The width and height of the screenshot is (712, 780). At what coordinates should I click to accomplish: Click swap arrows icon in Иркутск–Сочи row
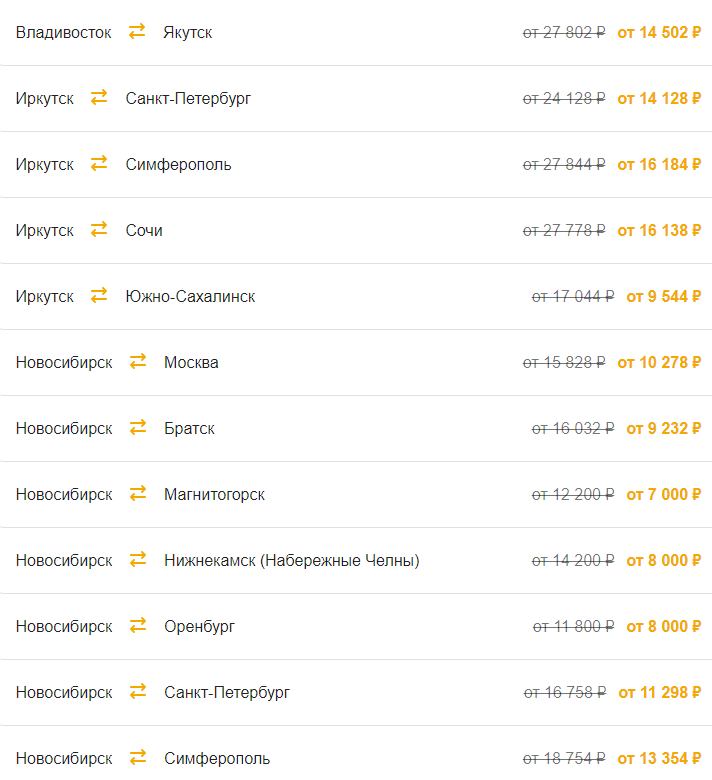[x=99, y=229]
